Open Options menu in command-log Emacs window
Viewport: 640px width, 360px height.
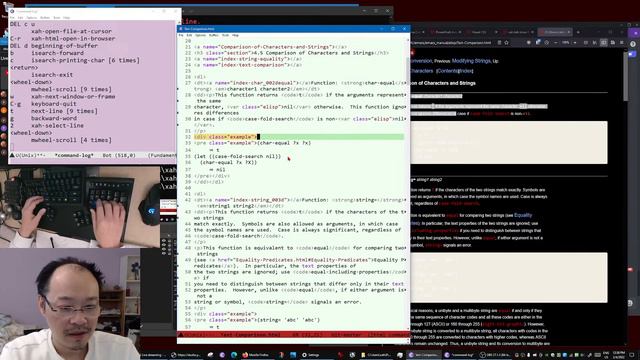[31, 18]
